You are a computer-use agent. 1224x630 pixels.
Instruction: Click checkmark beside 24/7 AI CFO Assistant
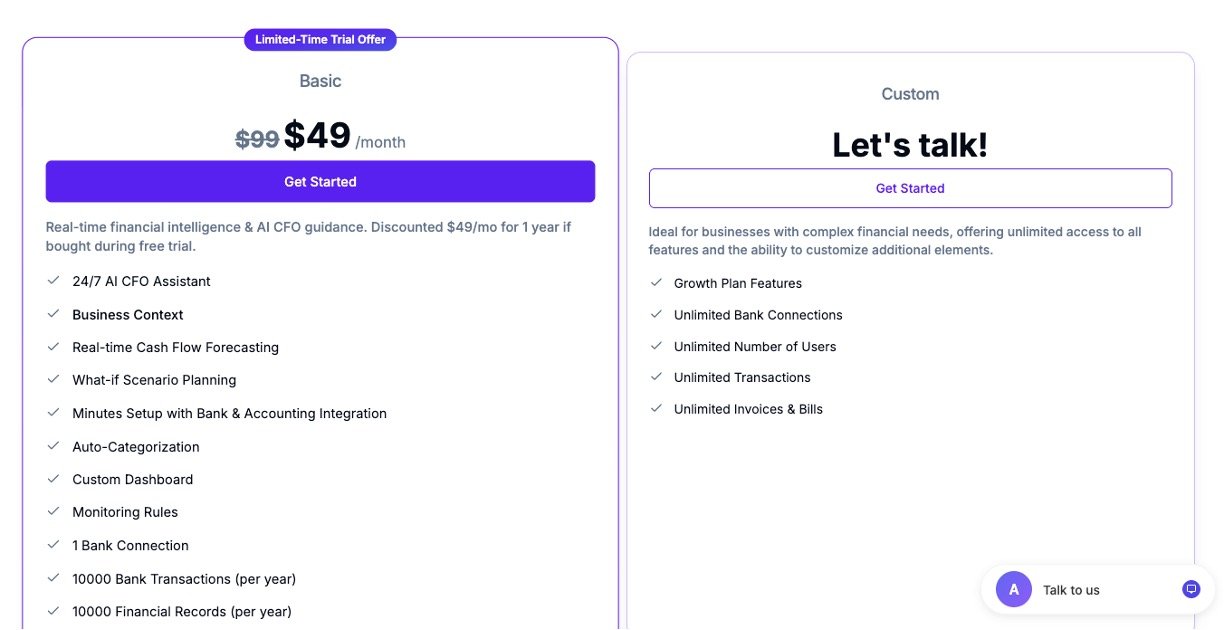(54, 281)
